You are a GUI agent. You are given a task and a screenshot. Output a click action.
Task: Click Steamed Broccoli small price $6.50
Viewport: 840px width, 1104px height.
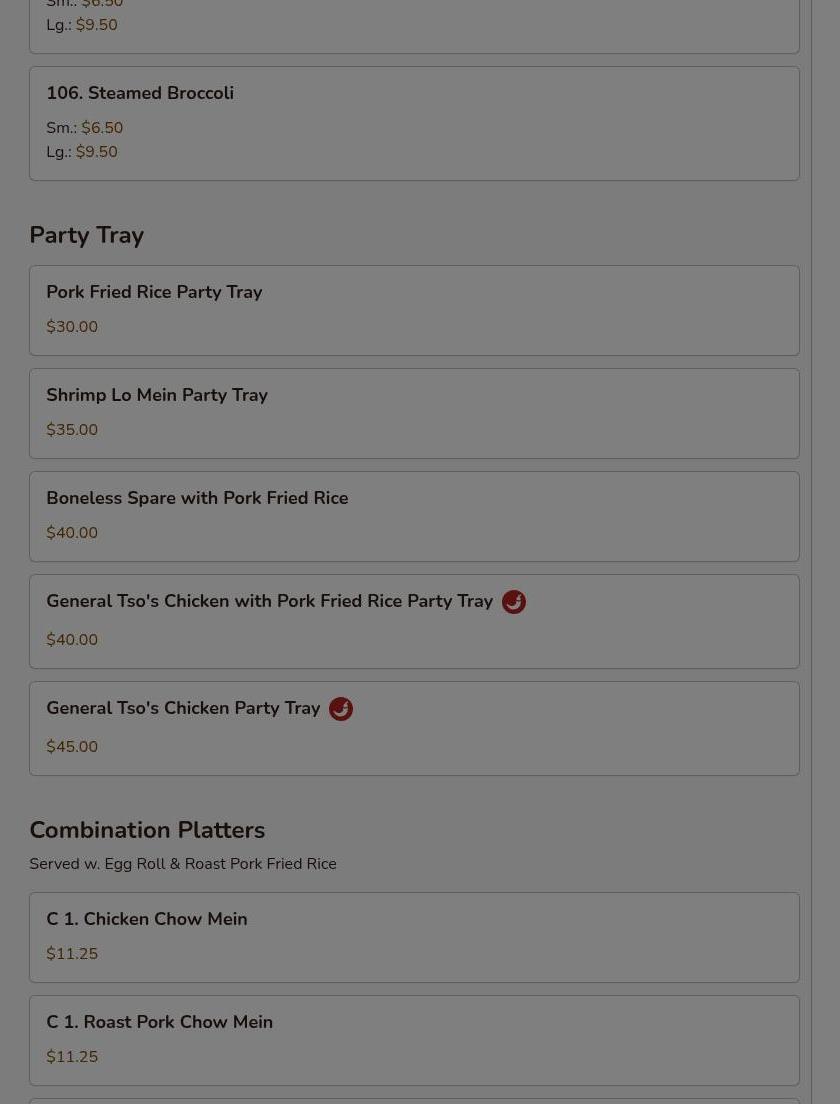[102, 128]
